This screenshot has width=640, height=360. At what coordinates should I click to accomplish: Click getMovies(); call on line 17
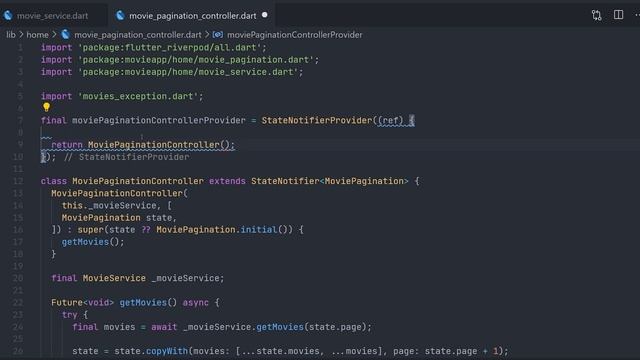pos(93,242)
